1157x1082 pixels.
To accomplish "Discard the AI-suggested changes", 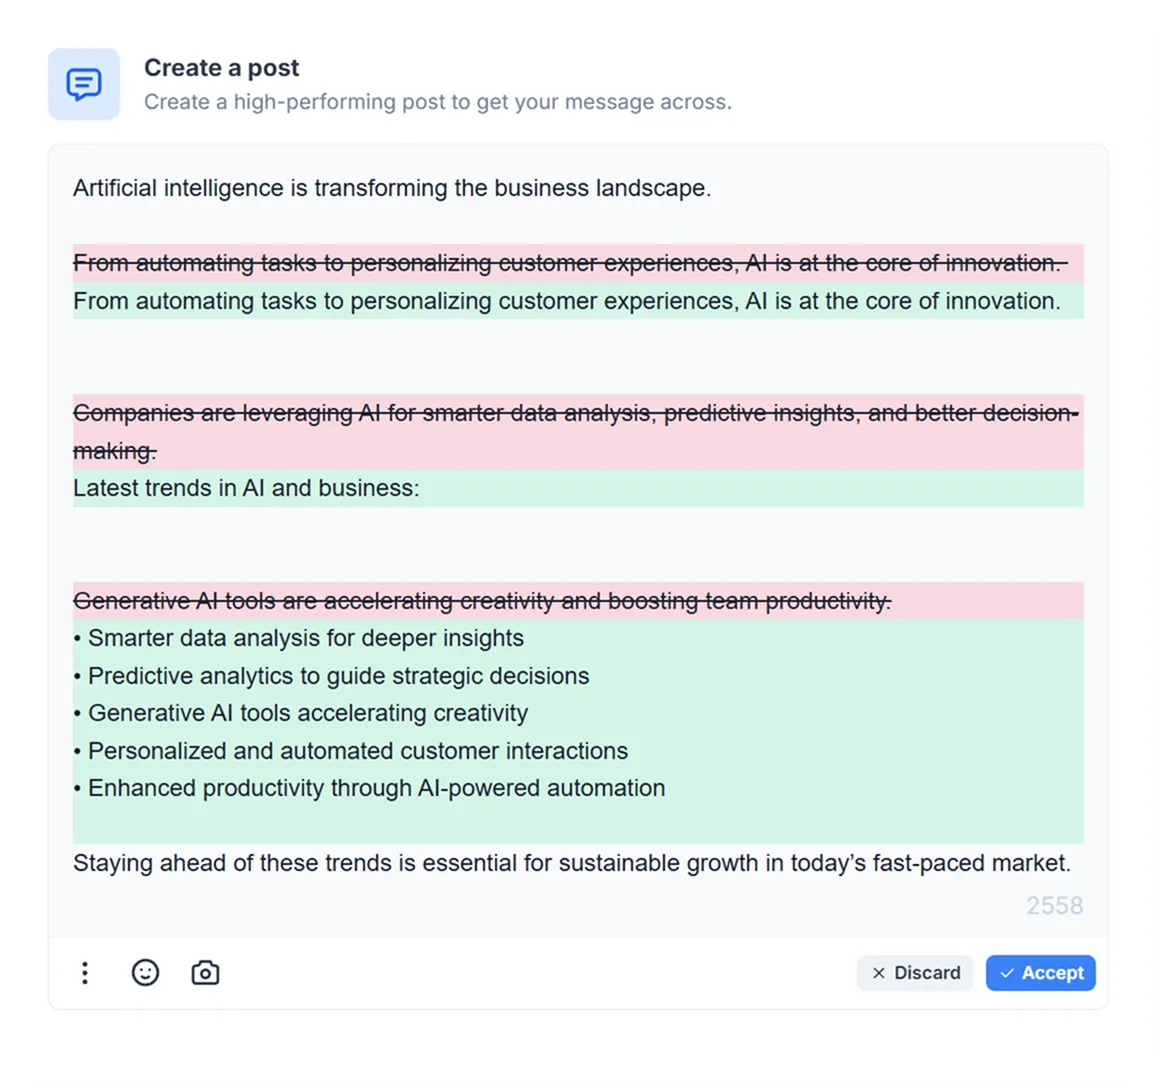I will tap(915, 973).
